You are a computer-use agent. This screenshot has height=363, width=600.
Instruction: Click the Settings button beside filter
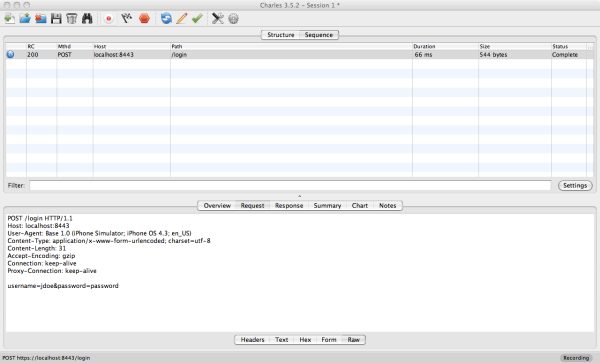575,186
